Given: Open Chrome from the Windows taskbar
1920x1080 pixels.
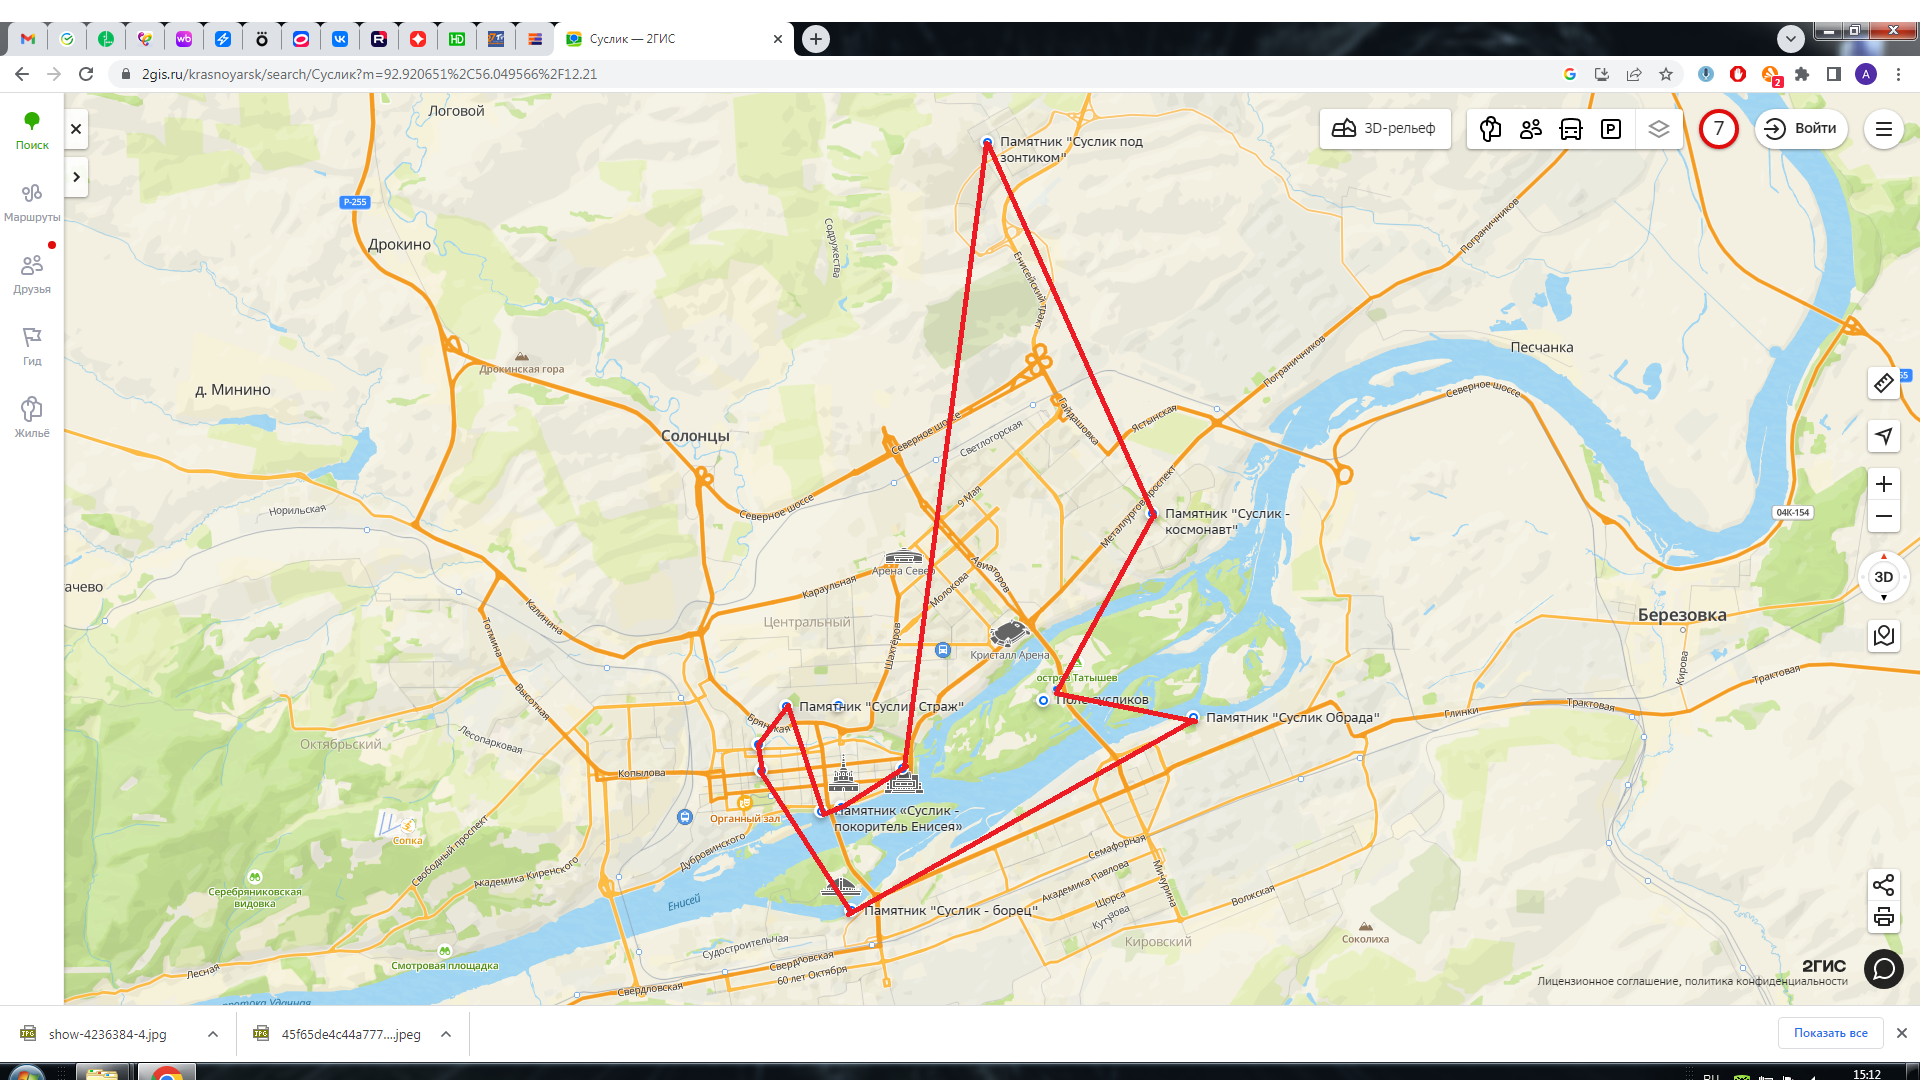Looking at the screenshot, I should coord(167,1073).
